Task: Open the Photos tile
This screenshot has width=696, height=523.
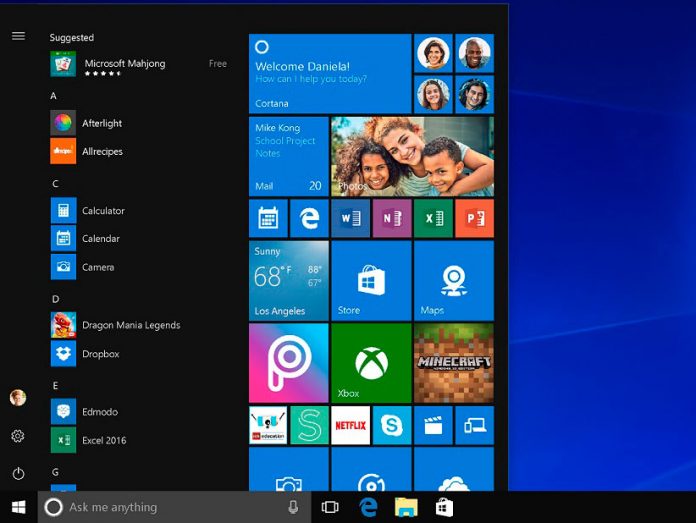Action: click(x=412, y=156)
